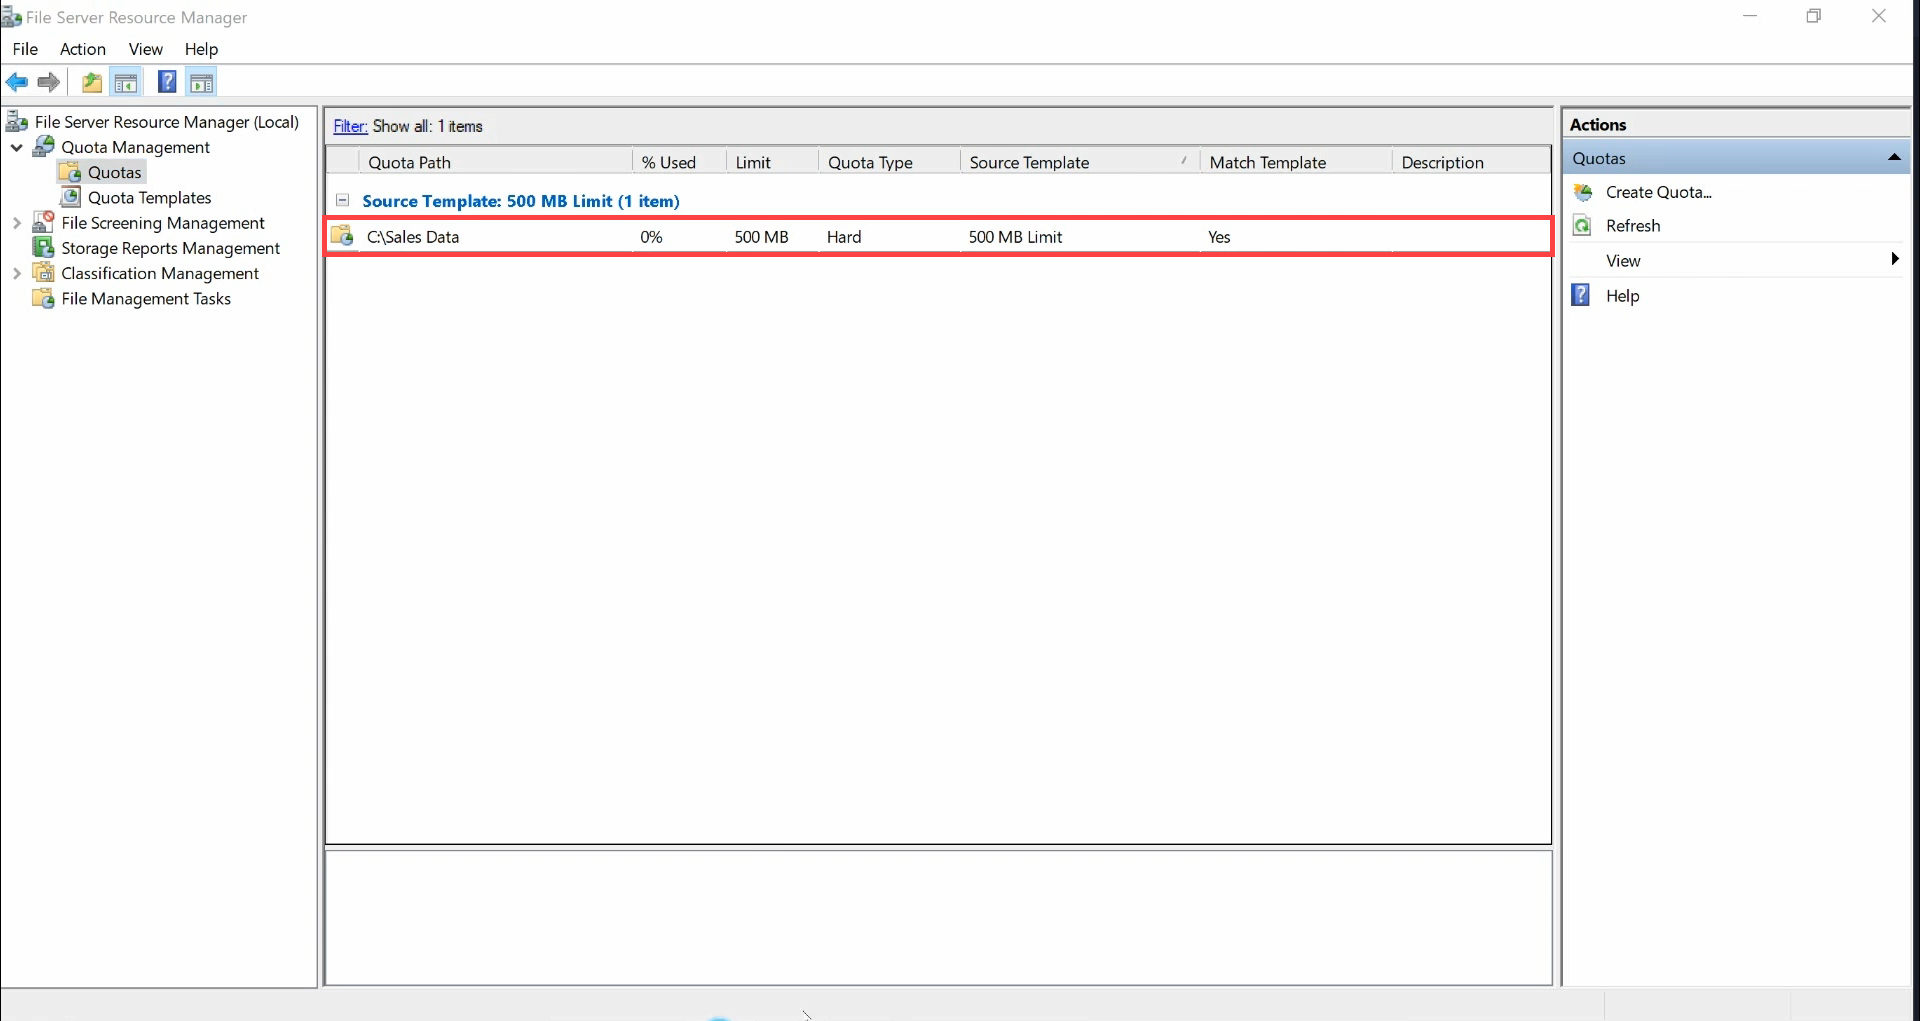Click the 0% used cell
This screenshot has width=1920, height=1021.
[651, 237]
